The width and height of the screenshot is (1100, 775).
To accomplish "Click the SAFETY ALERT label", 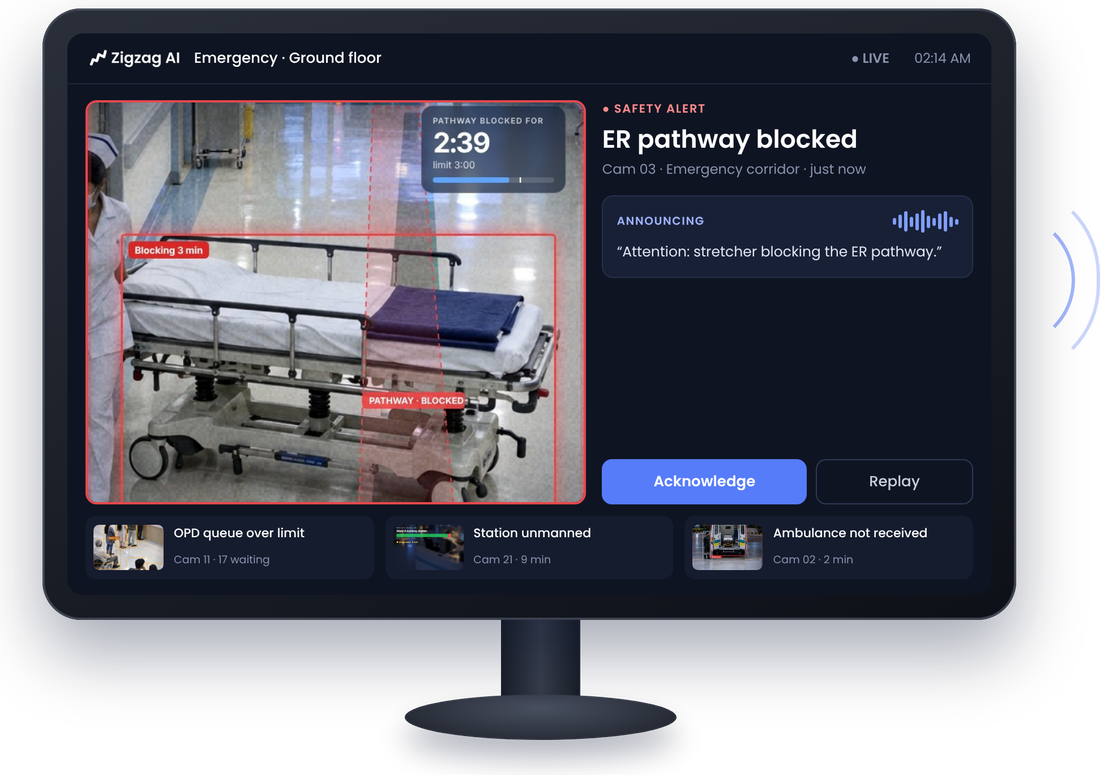I will (654, 109).
